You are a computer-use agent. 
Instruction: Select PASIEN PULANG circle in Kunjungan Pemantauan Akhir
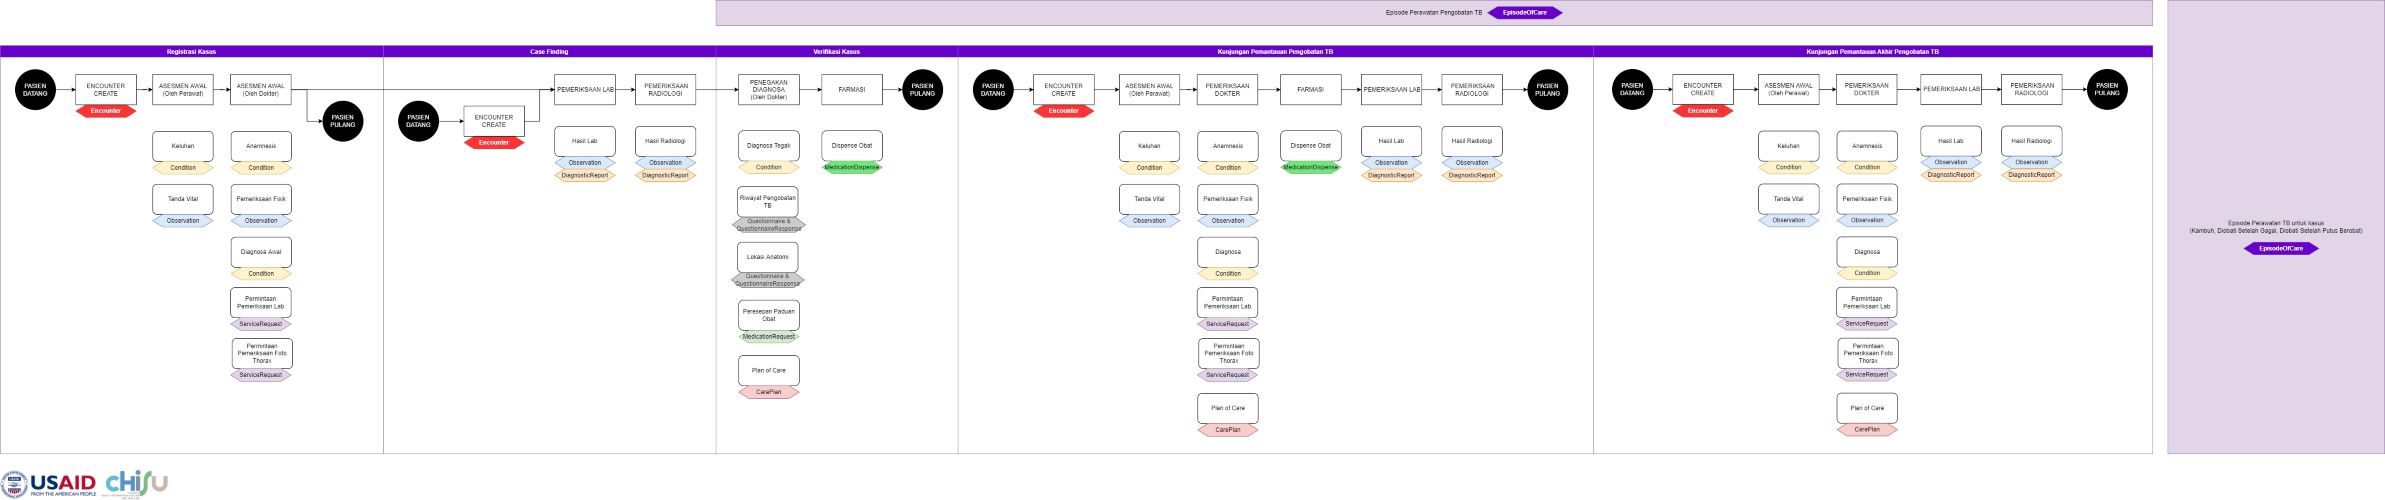tap(2107, 90)
